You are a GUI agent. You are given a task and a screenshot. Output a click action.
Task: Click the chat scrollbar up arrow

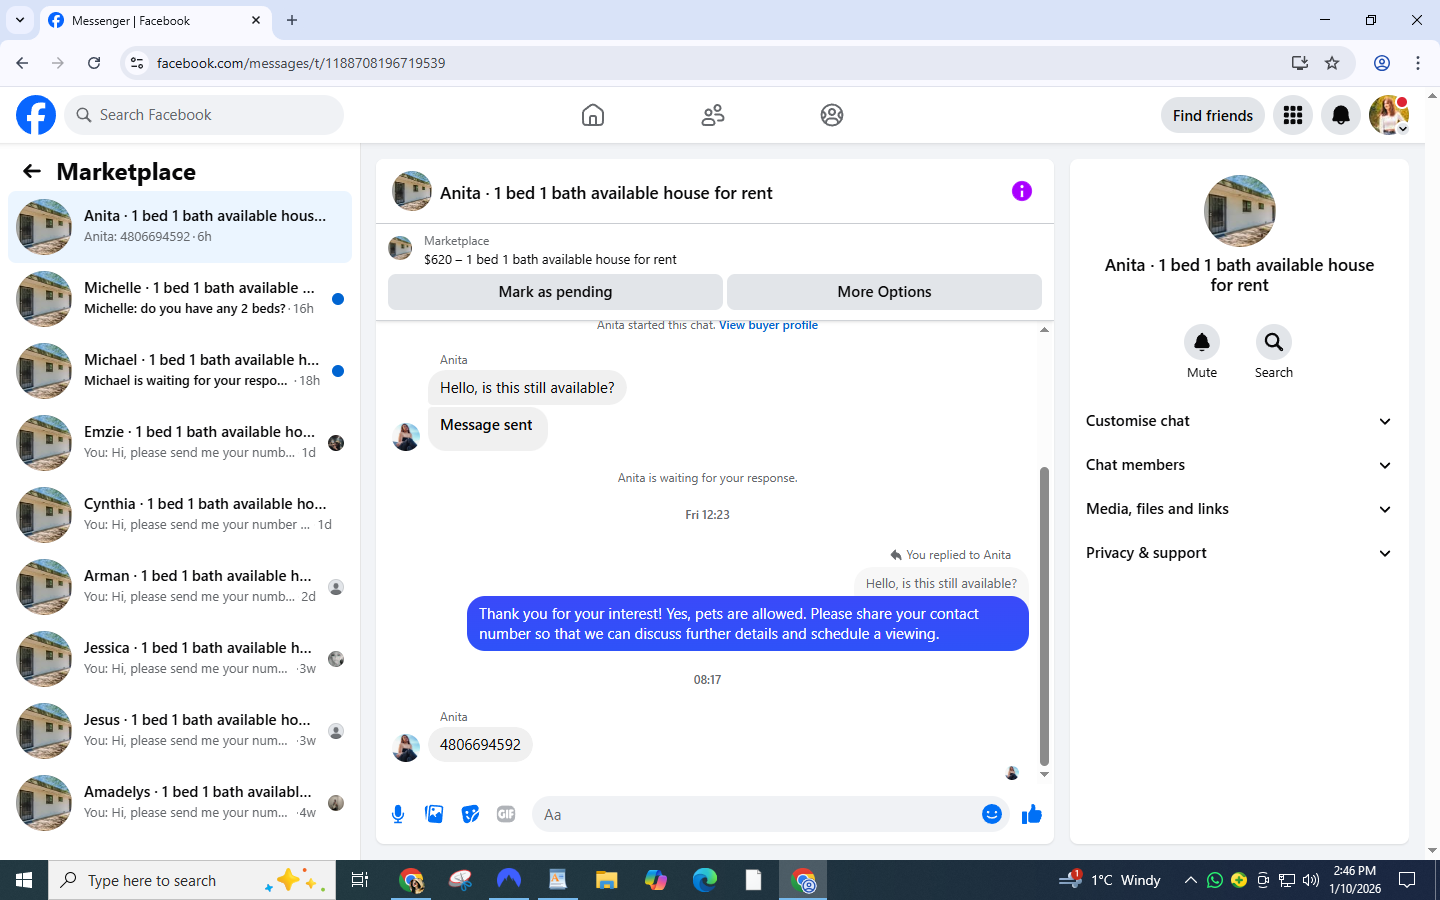pos(1044,329)
